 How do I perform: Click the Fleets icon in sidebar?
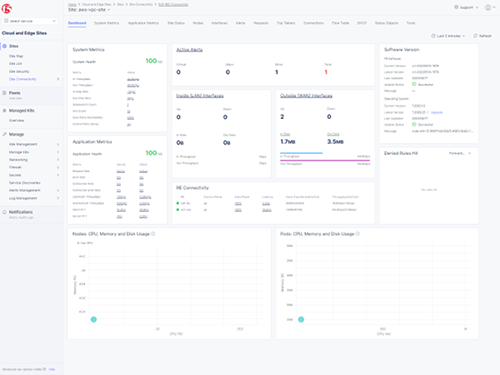point(5,93)
